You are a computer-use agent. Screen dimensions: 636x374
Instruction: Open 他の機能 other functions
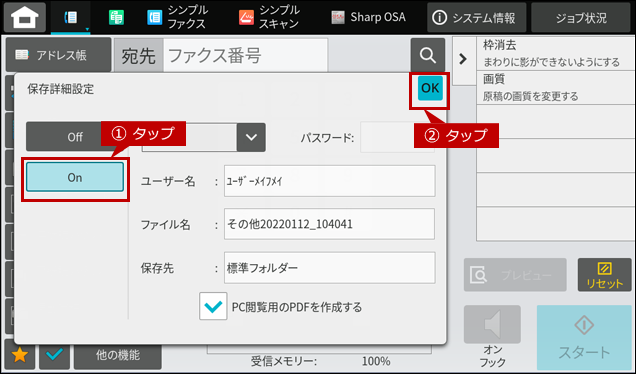point(118,355)
